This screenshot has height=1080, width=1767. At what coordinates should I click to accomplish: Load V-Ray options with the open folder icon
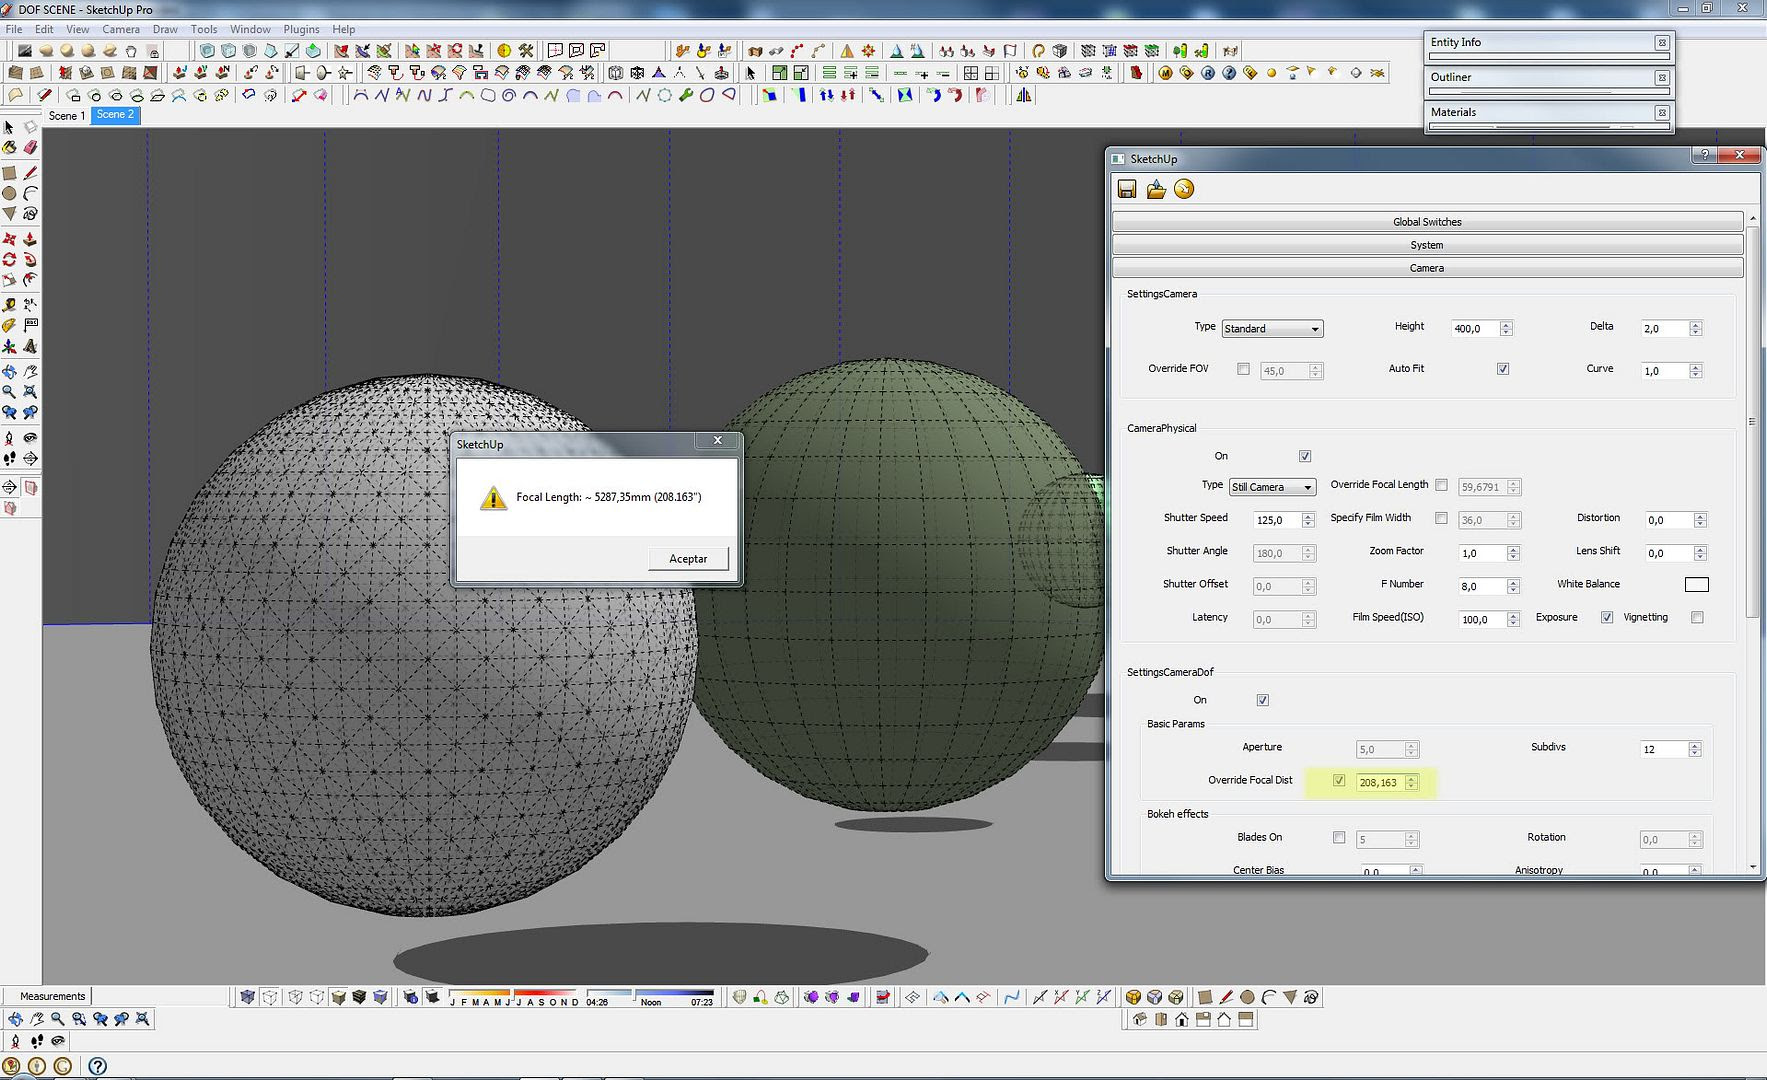point(1156,189)
